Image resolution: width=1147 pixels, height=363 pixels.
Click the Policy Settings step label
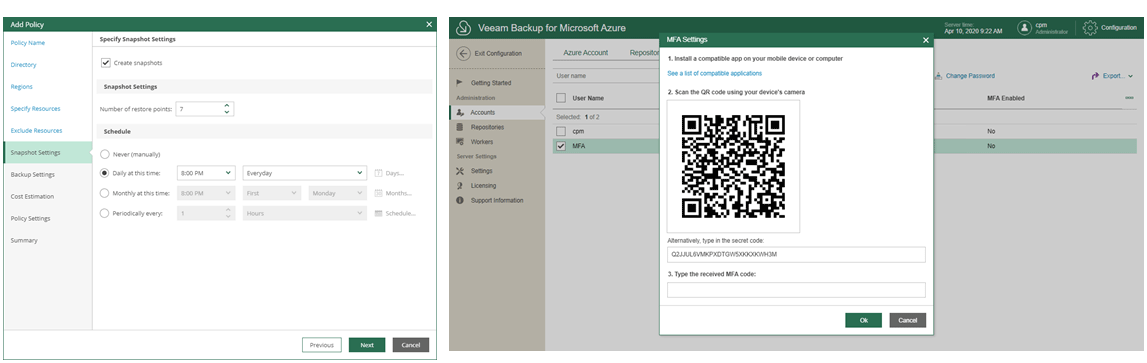pyautogui.click(x=30, y=218)
